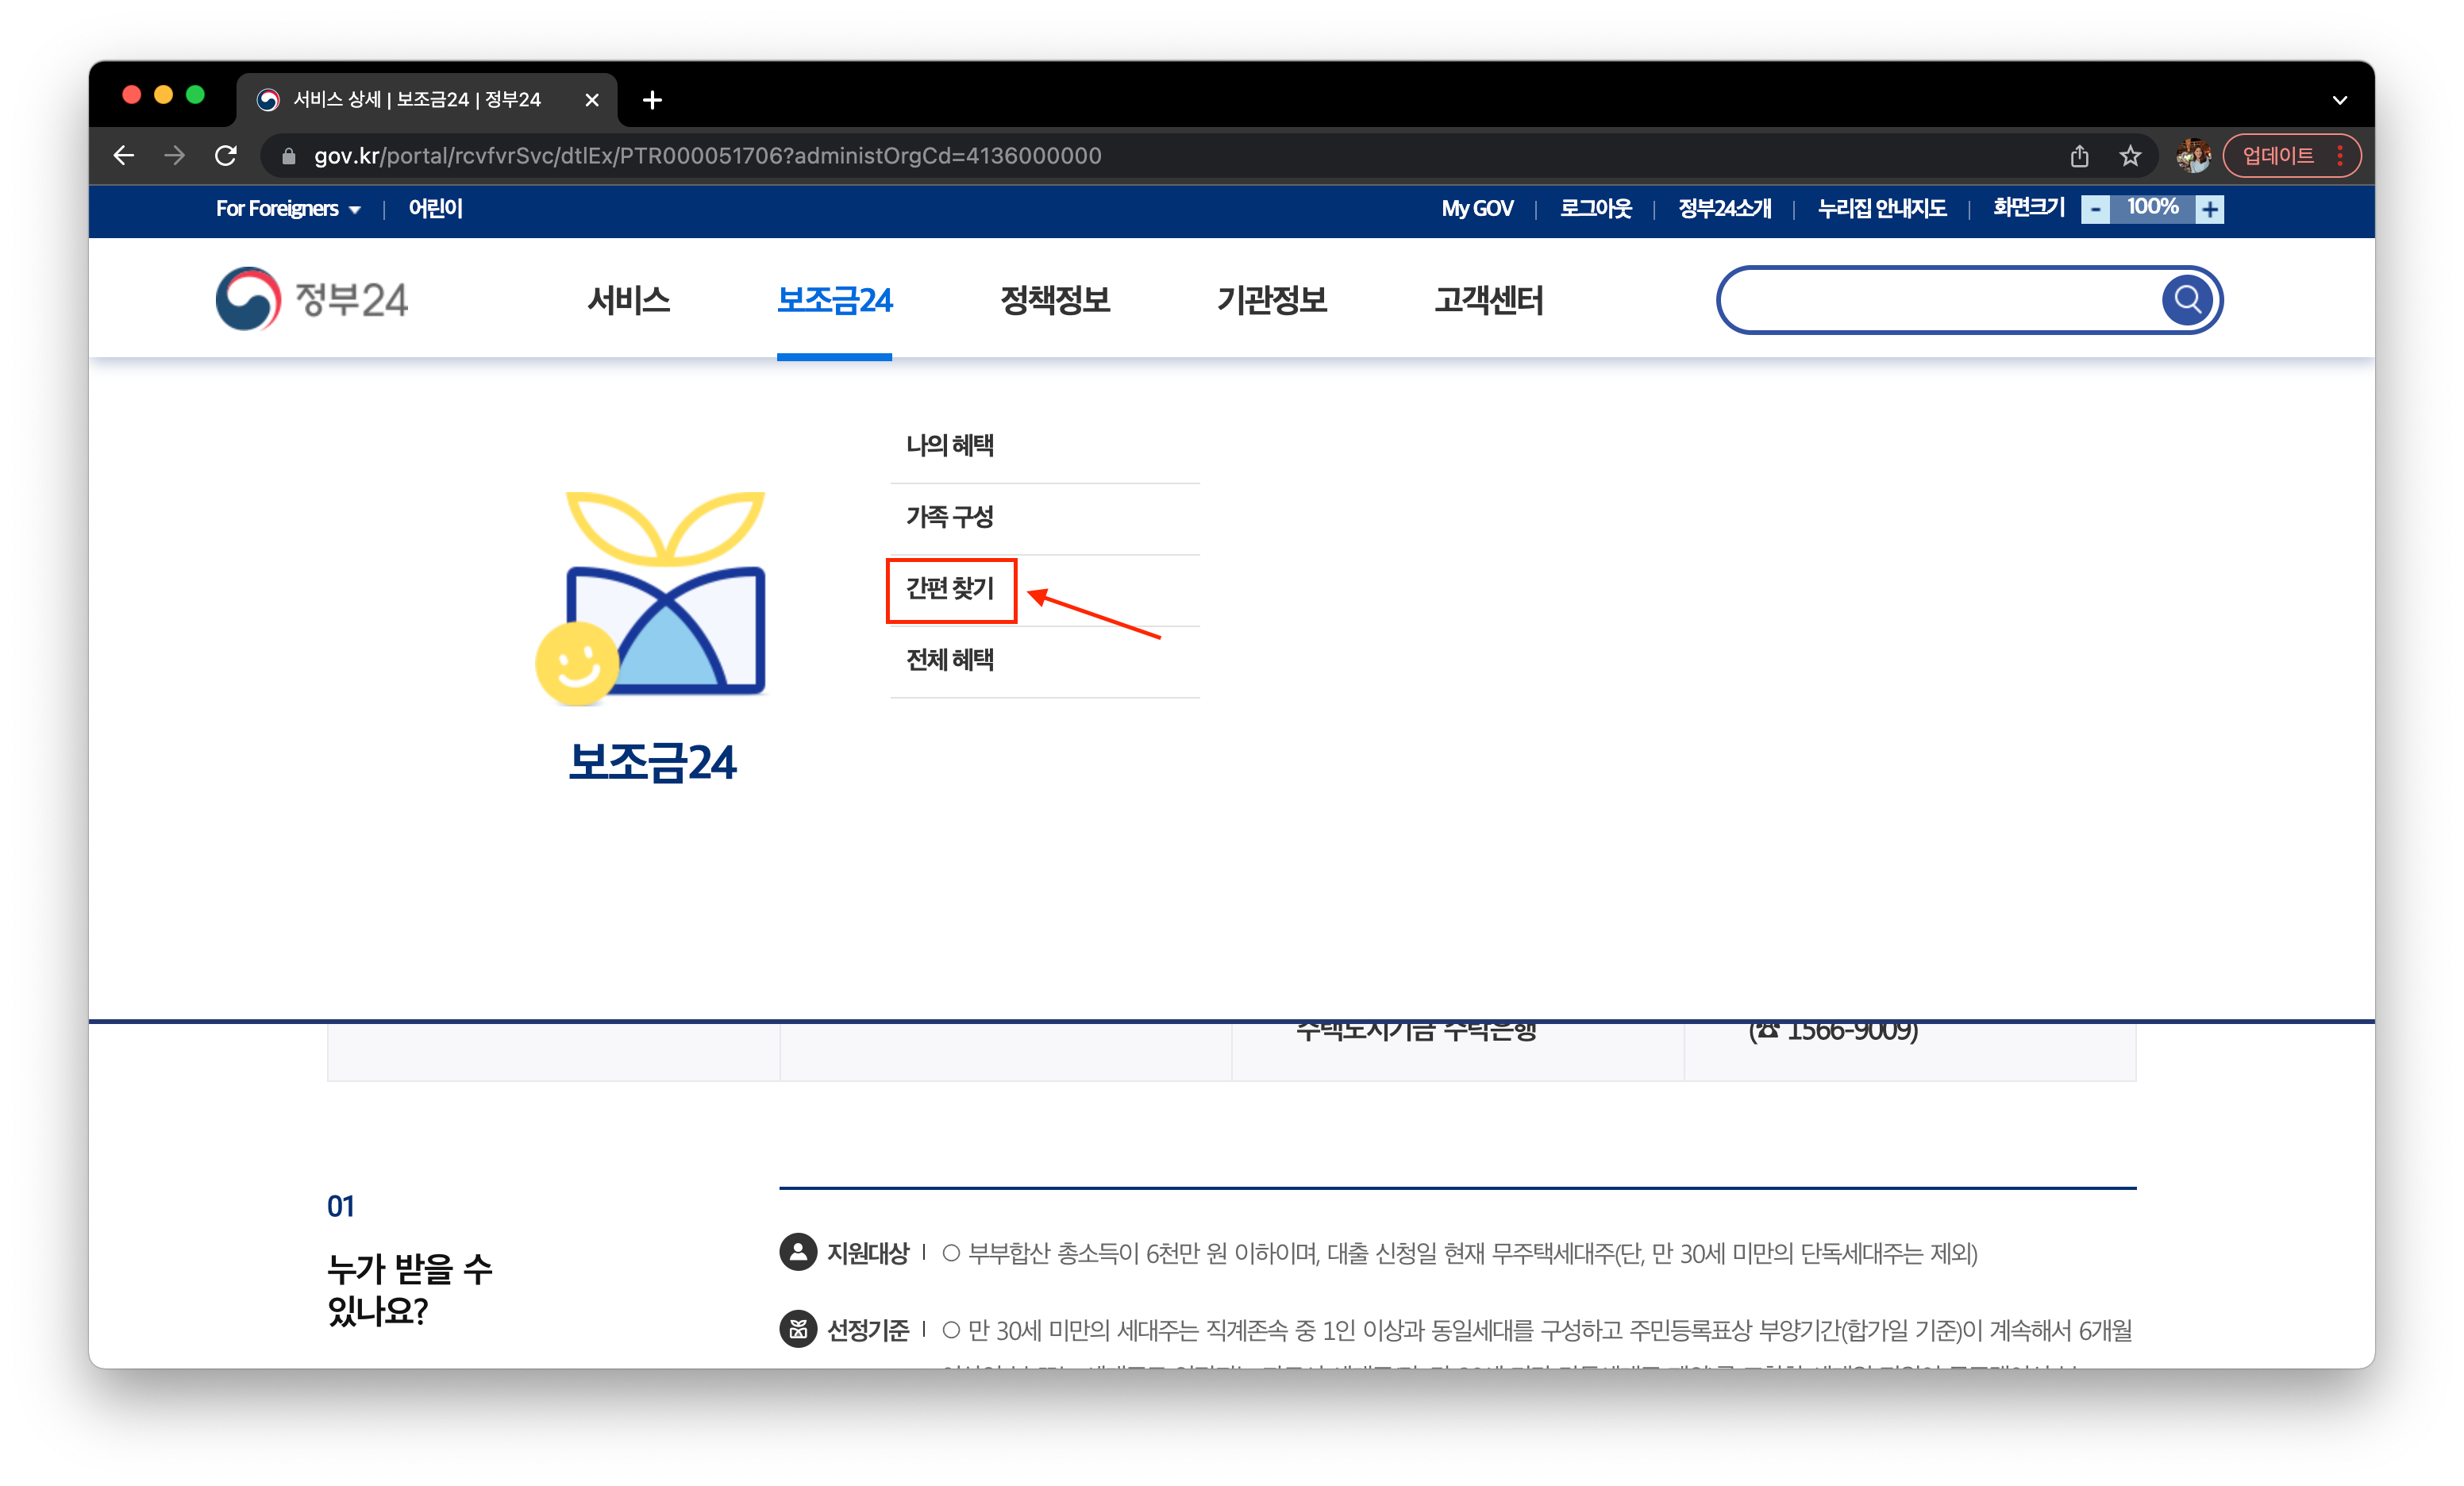Viewport: 2464px width, 1486px height.
Task: Open the browser three-dot menu
Action: tap(2340, 156)
